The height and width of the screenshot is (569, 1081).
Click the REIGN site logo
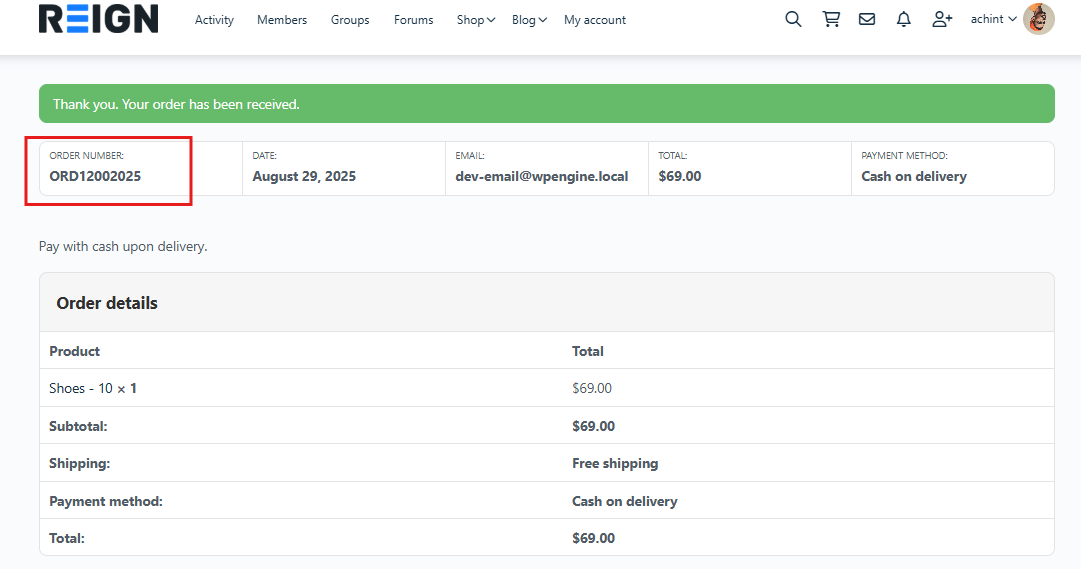coord(99,19)
